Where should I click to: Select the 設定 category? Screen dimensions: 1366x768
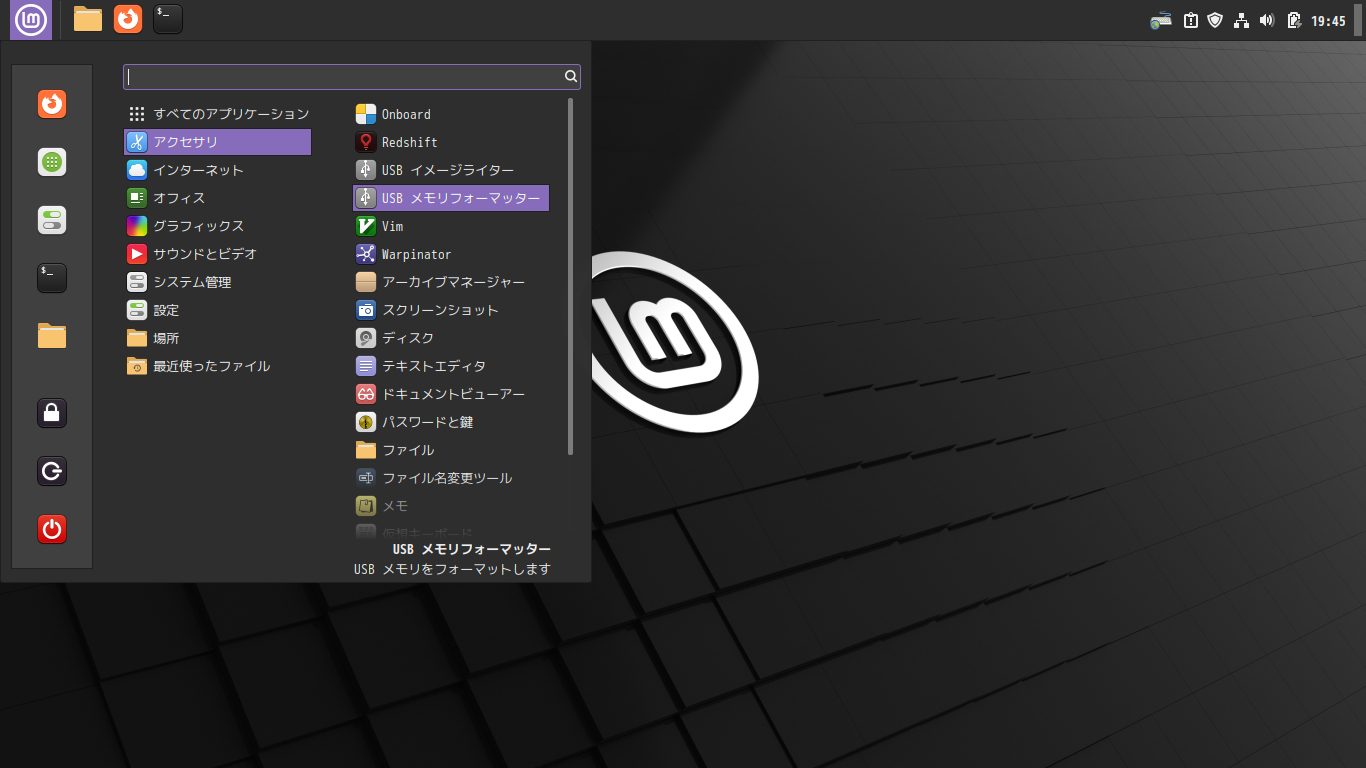(218, 310)
